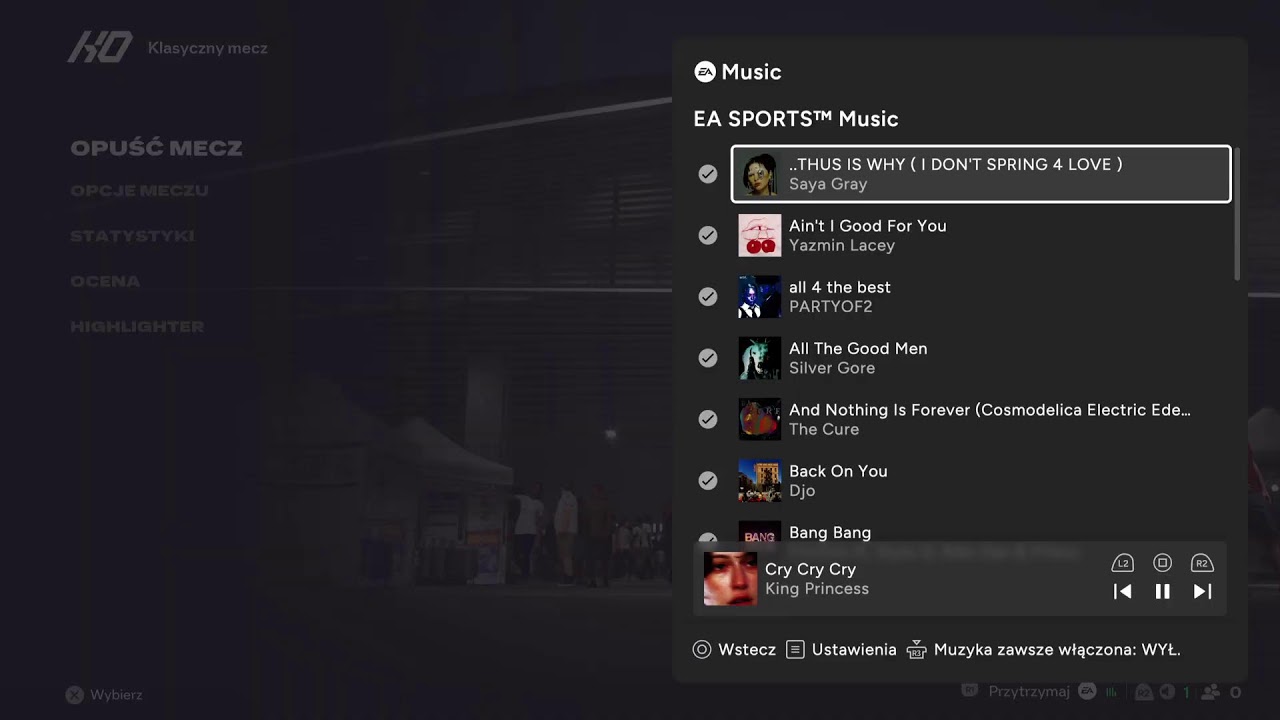Click the Cry Cry Cry album thumbnail
The height and width of the screenshot is (720, 1280).
(x=730, y=579)
